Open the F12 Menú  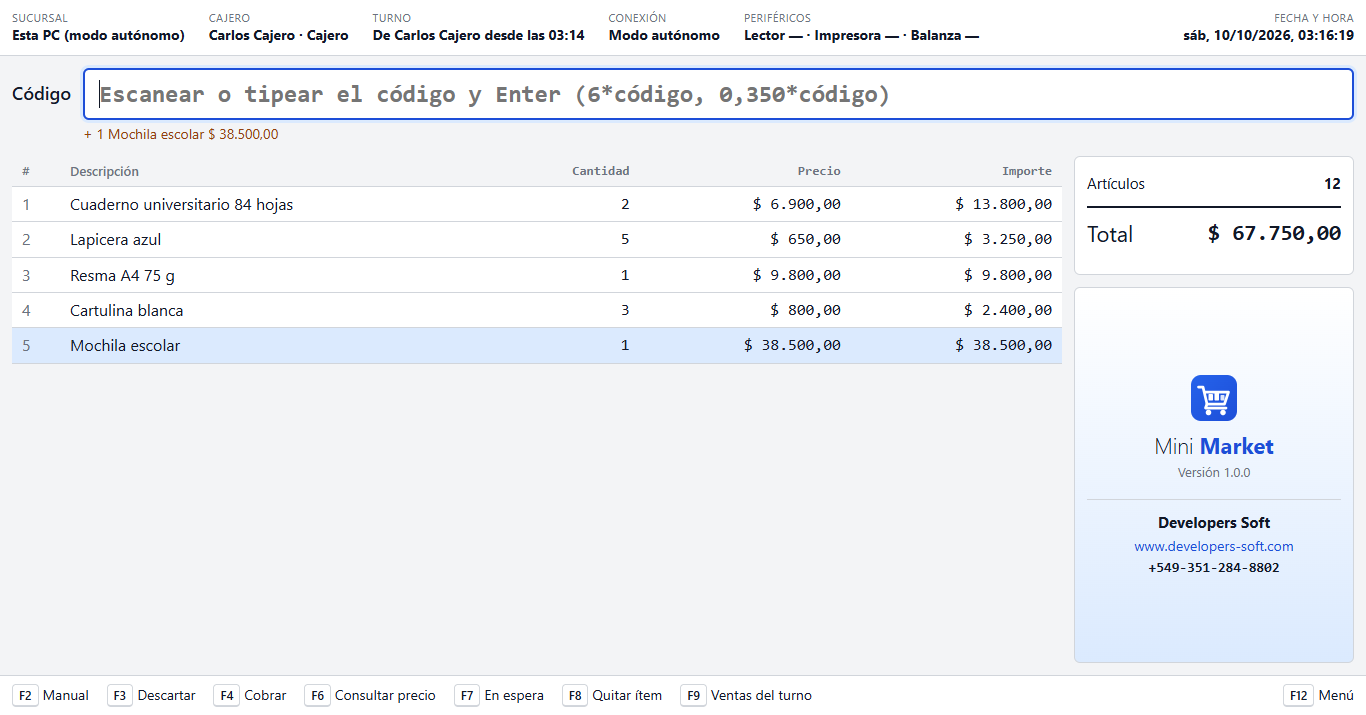[1320, 695]
